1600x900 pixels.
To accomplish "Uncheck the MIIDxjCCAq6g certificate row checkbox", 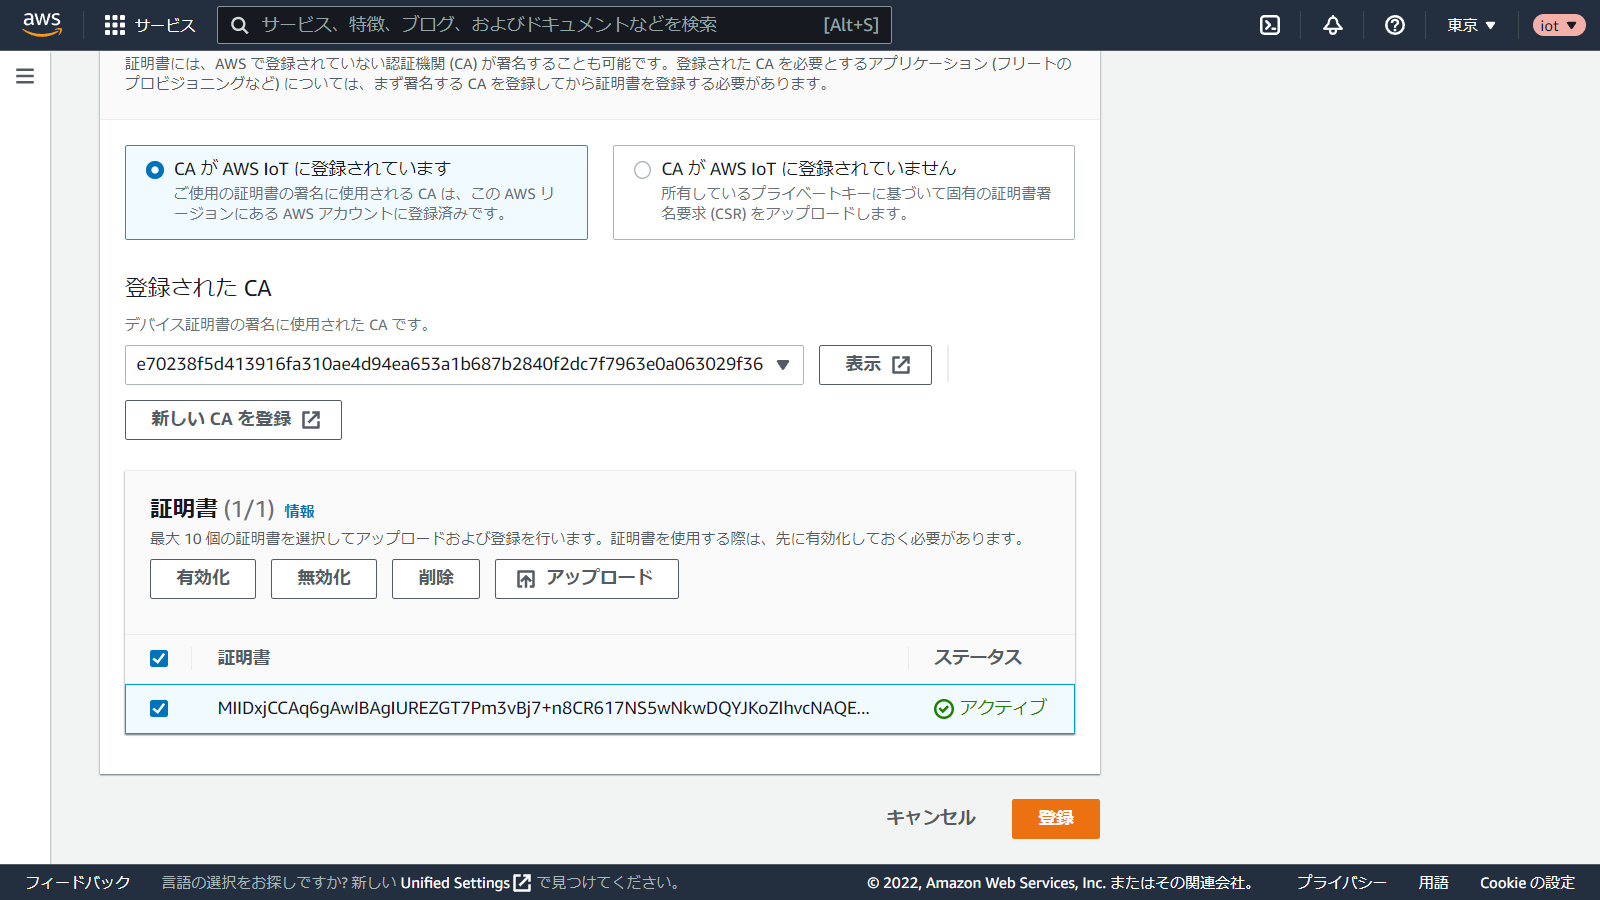I will (x=159, y=708).
